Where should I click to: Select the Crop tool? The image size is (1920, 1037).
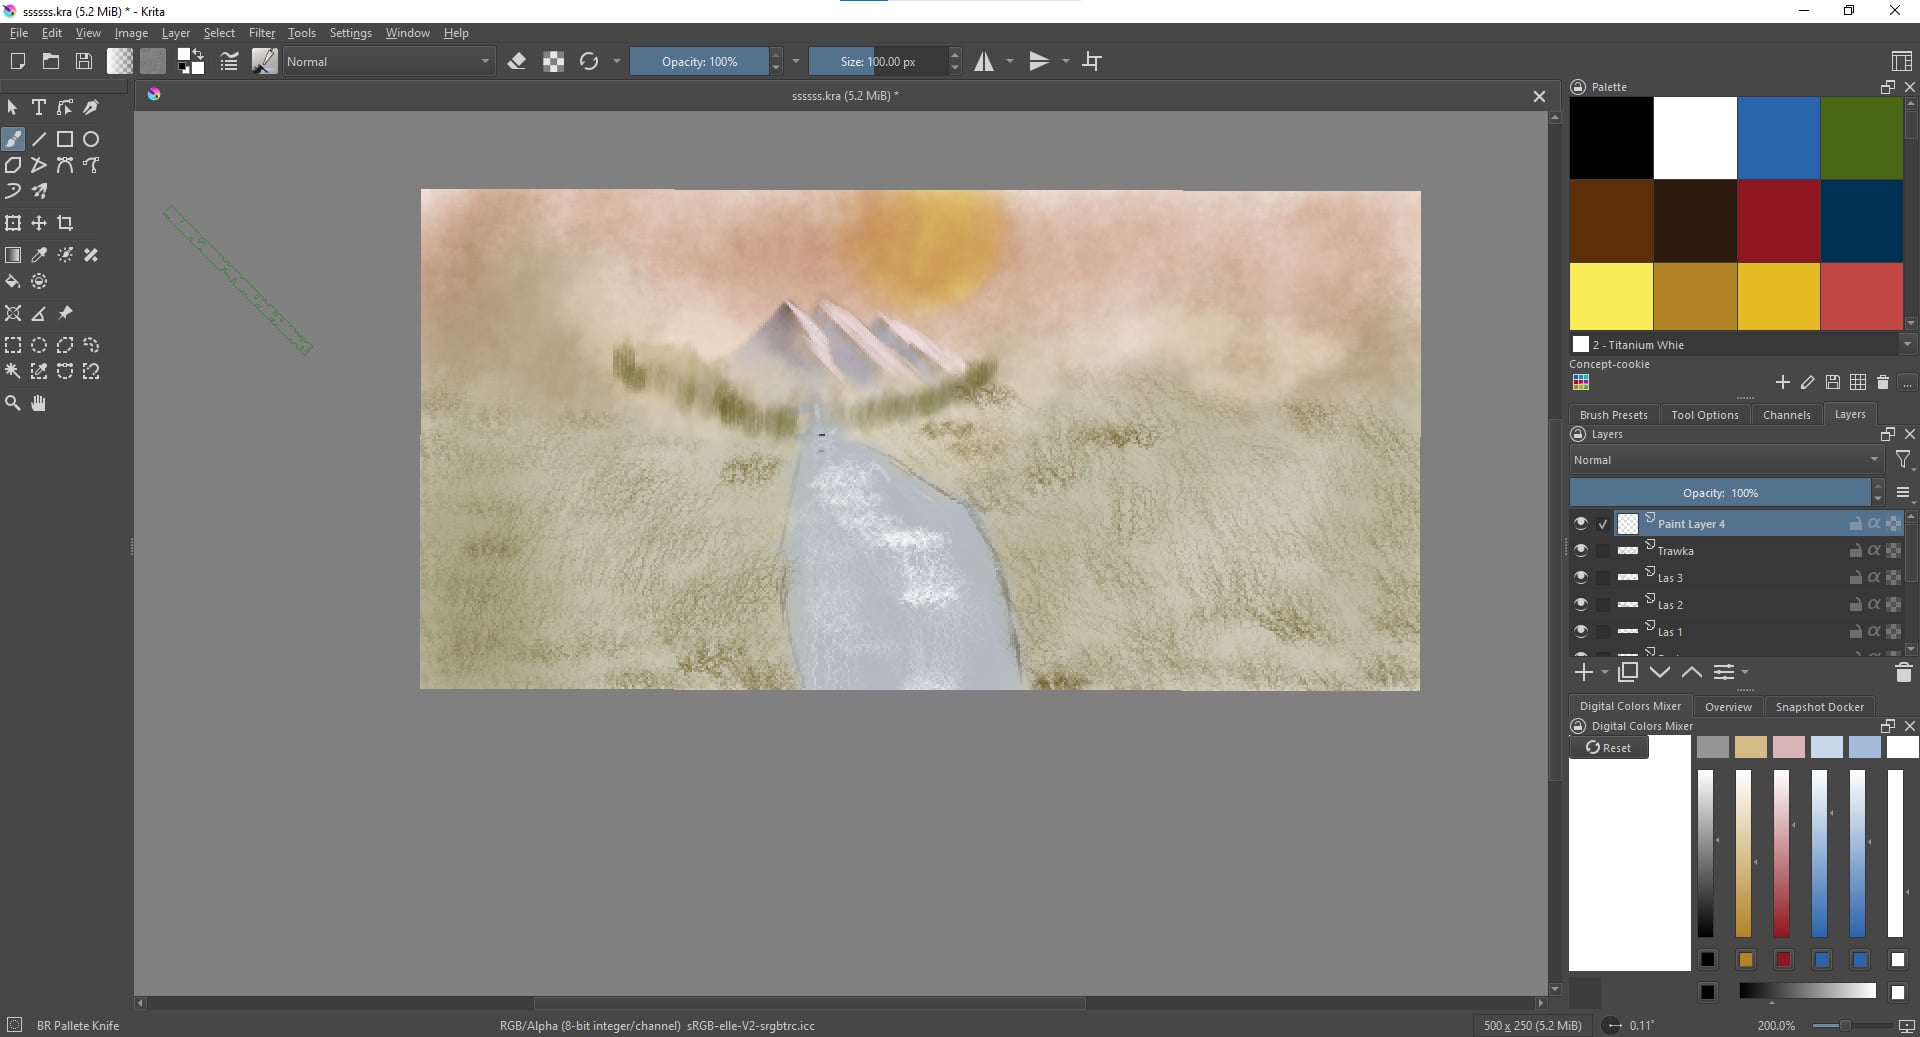pyautogui.click(x=65, y=223)
